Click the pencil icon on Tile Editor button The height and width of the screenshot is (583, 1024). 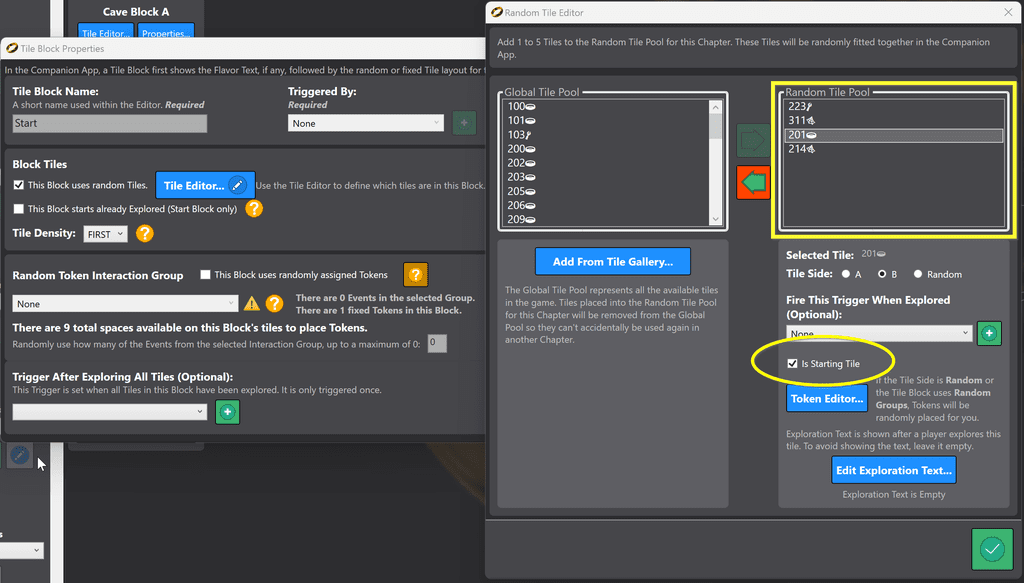[238, 185]
